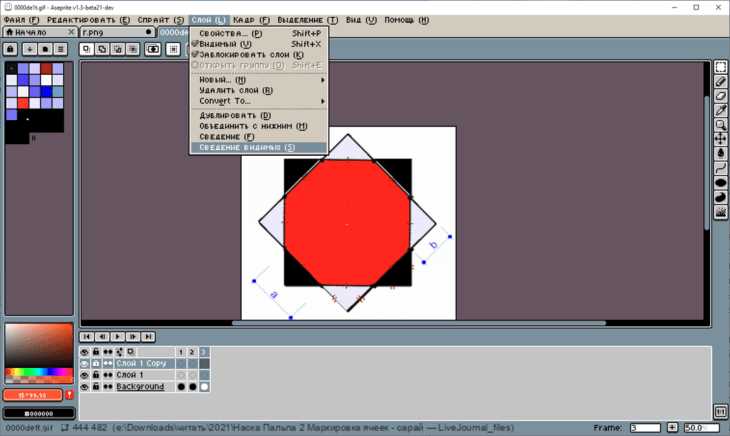This screenshot has width=730, height=436.
Task: Choose the subtract from selection icon
Action: [x=117, y=49]
